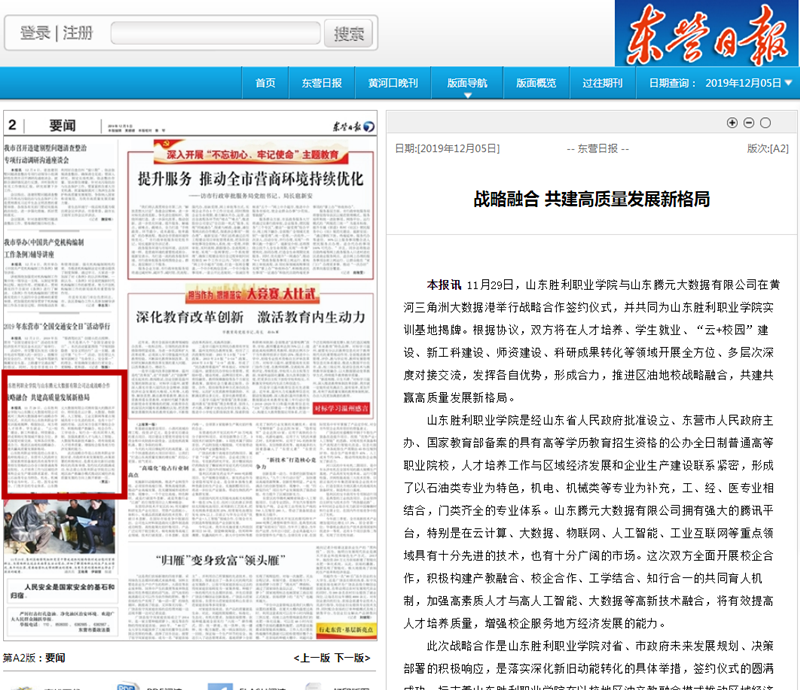800x690 pixels.
Task: Click the 版次:[A2] label
Action: (x=768, y=149)
